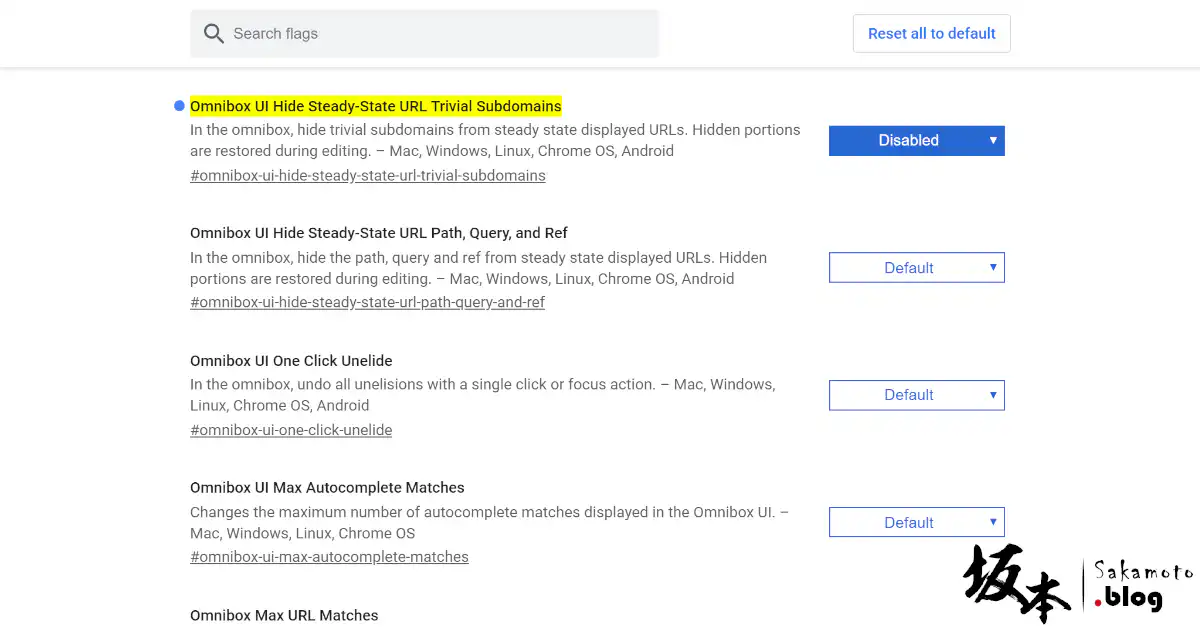The image size is (1200, 630).
Task: Click the magnifying glass search icon
Action: [x=213, y=34]
